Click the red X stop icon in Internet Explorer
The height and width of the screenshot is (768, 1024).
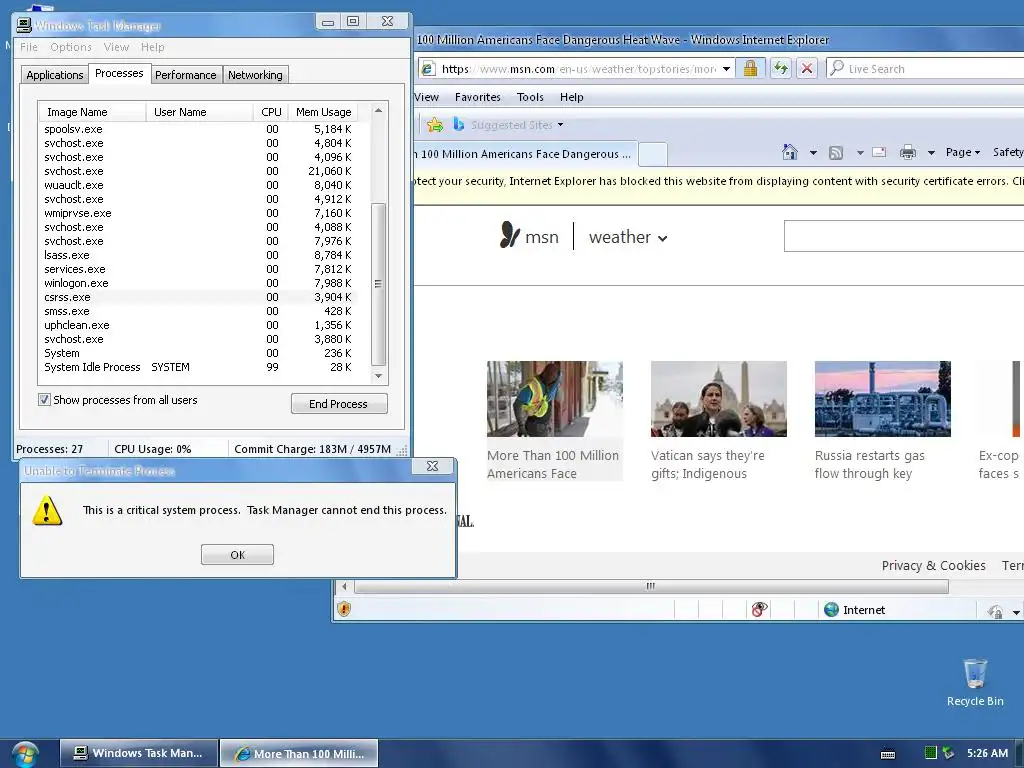click(x=807, y=68)
